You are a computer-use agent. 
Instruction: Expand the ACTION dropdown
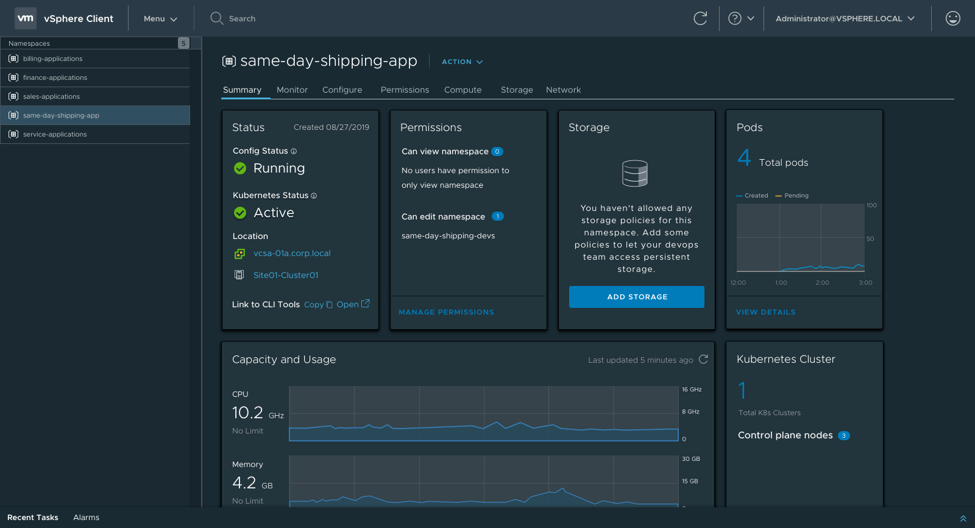(462, 62)
